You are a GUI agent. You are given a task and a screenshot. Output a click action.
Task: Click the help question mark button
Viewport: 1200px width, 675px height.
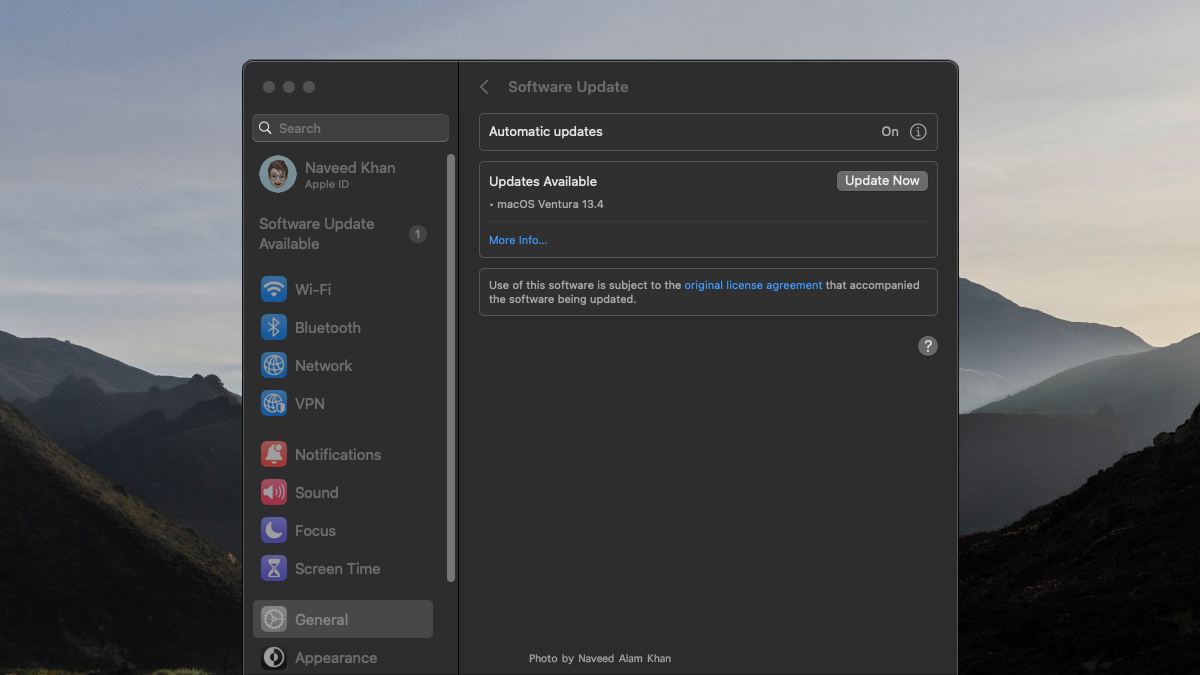(x=928, y=346)
